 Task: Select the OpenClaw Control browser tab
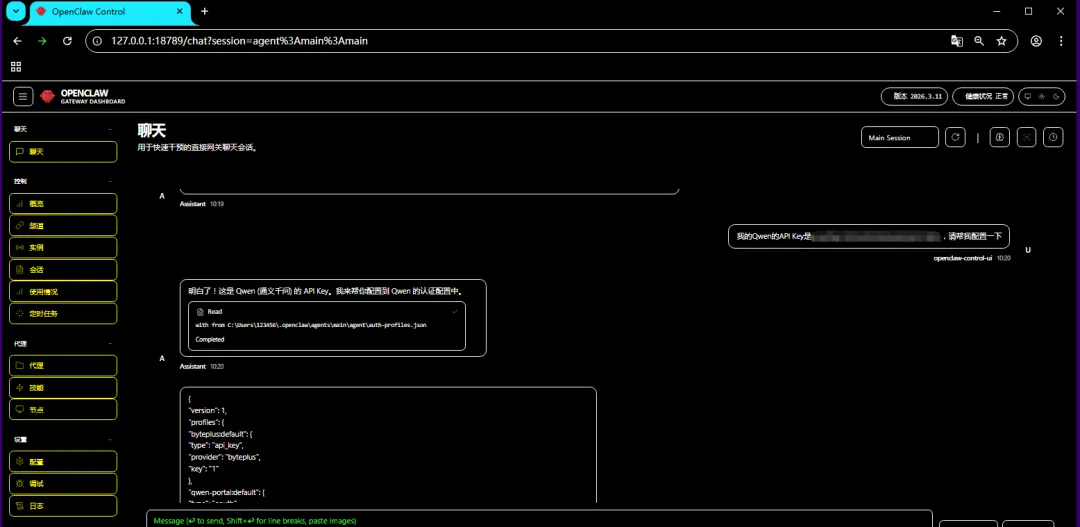(x=110, y=12)
